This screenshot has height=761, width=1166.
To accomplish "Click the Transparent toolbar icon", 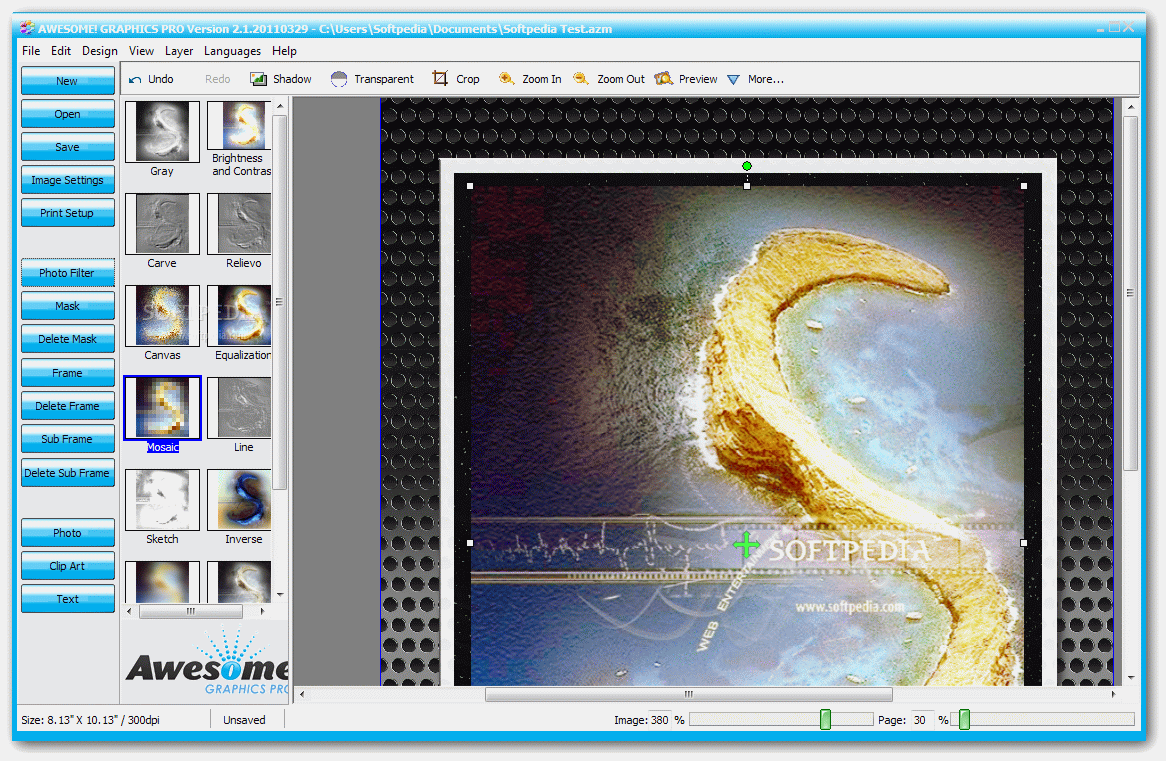I will tap(339, 79).
